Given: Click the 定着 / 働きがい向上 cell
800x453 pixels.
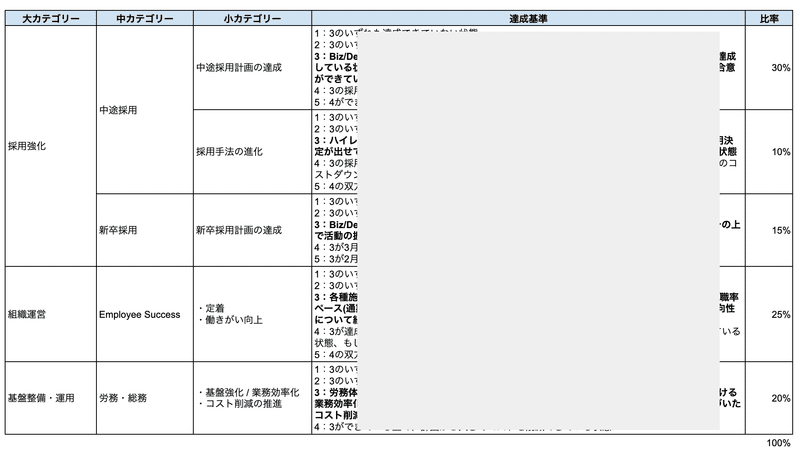Looking at the screenshot, I should (253, 314).
